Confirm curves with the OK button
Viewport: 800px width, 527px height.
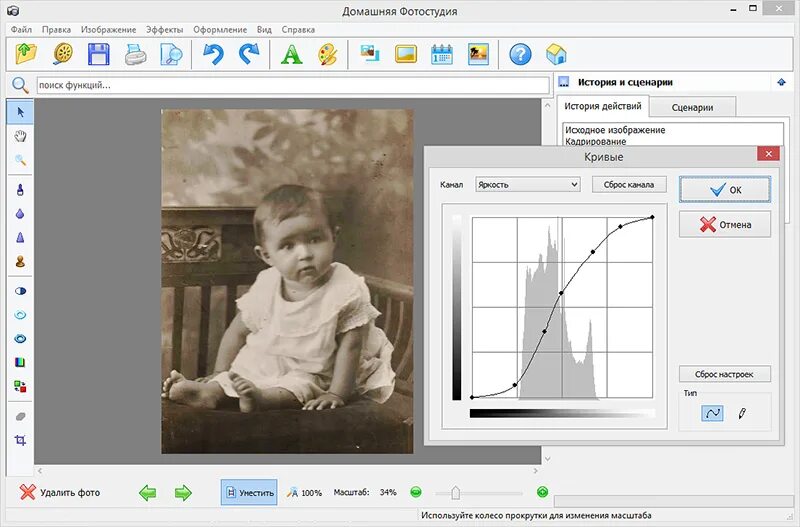[724, 190]
